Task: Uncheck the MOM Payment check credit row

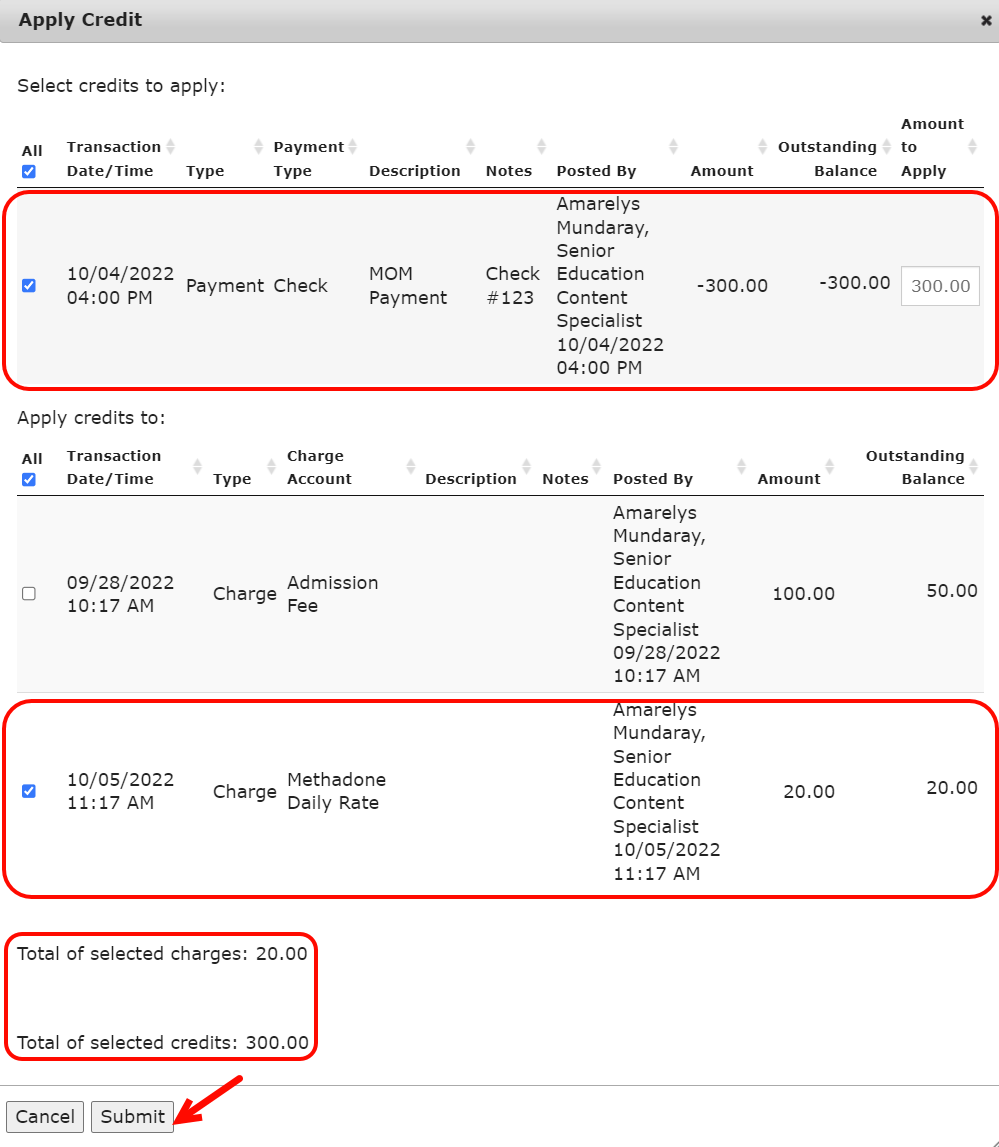Action: point(29,286)
